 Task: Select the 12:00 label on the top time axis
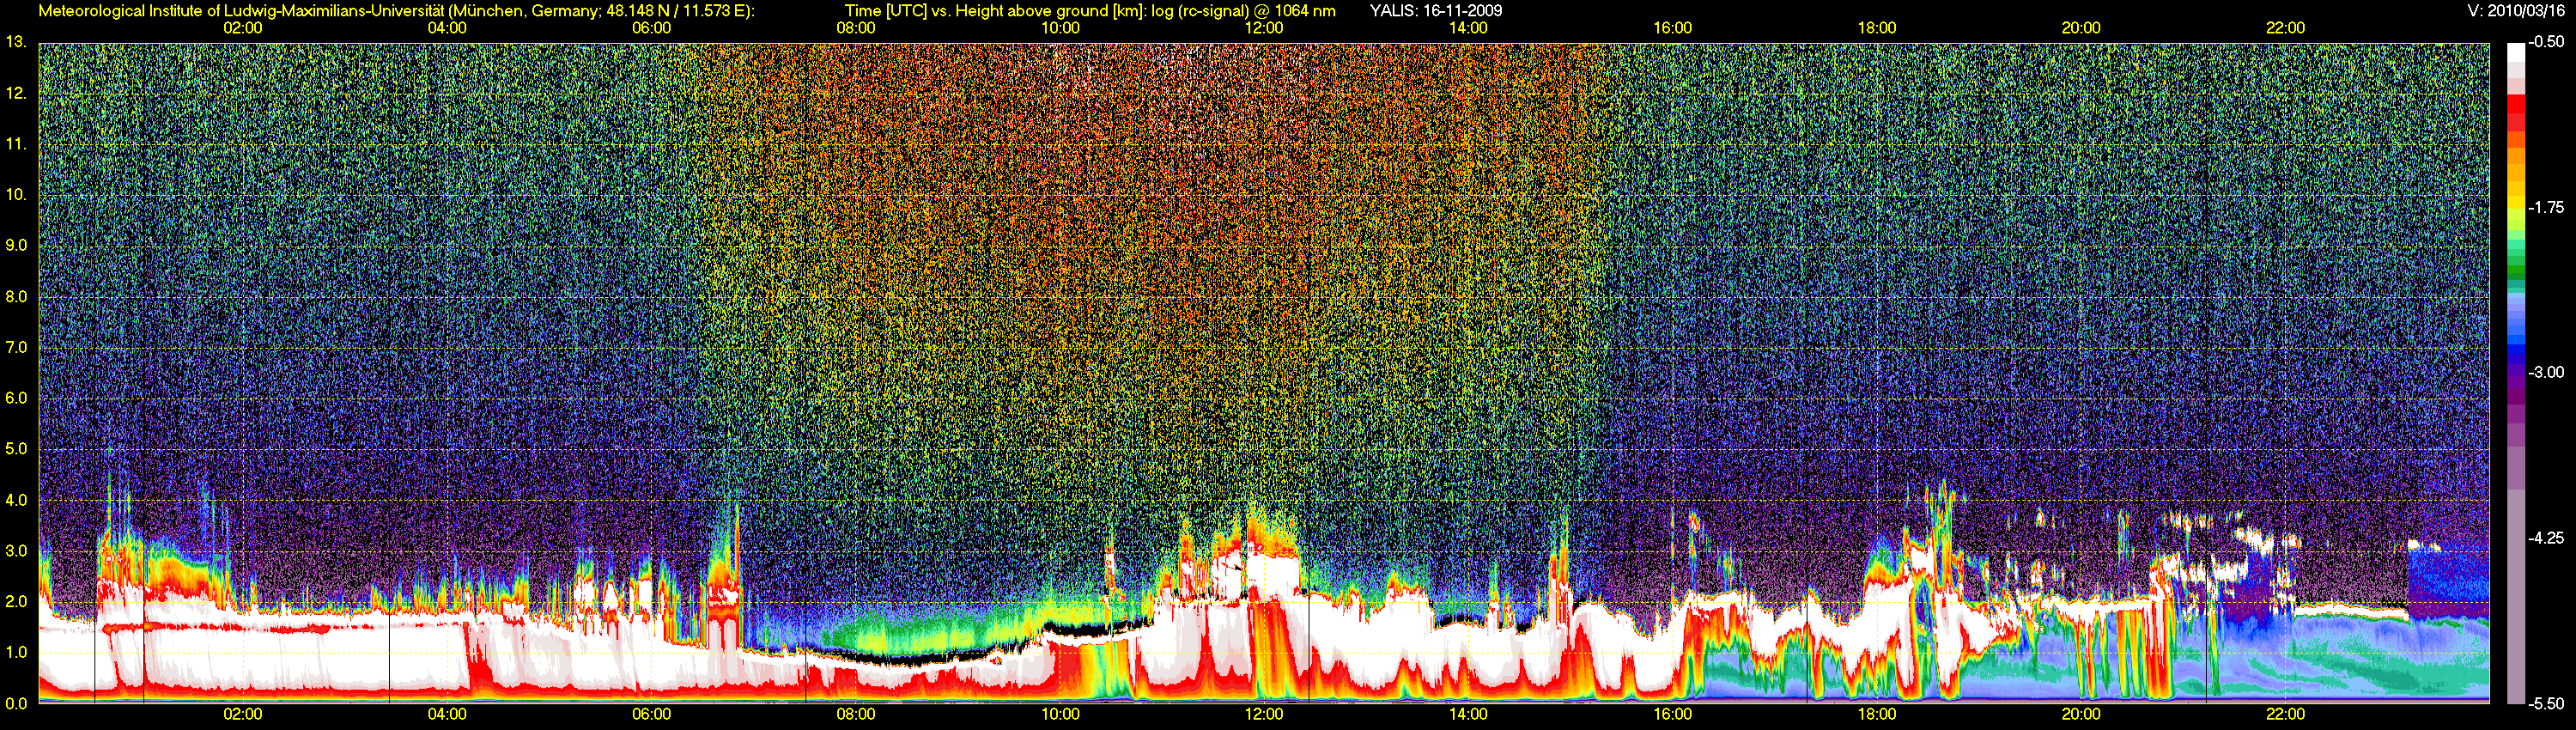[x=1264, y=28]
